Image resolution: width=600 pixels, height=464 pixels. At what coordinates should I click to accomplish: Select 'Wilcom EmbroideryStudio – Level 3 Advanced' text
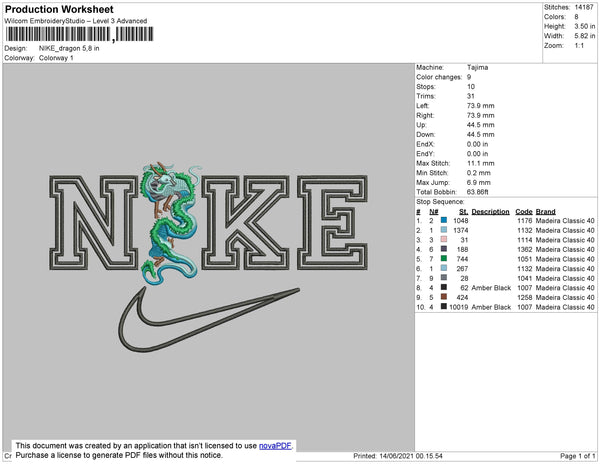point(76,21)
